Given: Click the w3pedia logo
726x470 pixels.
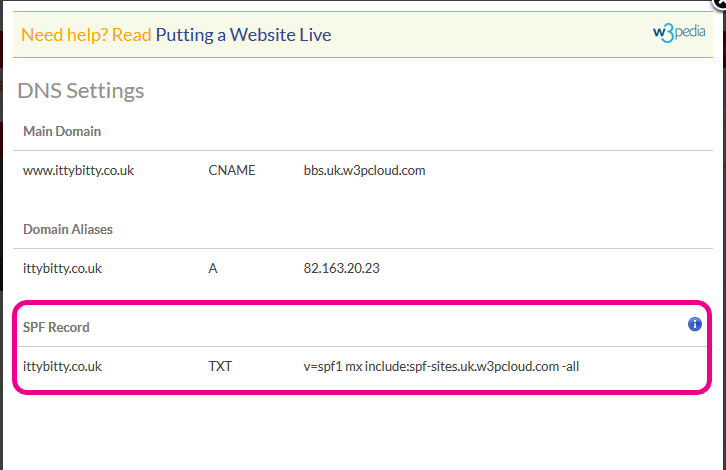Looking at the screenshot, I should (679, 33).
